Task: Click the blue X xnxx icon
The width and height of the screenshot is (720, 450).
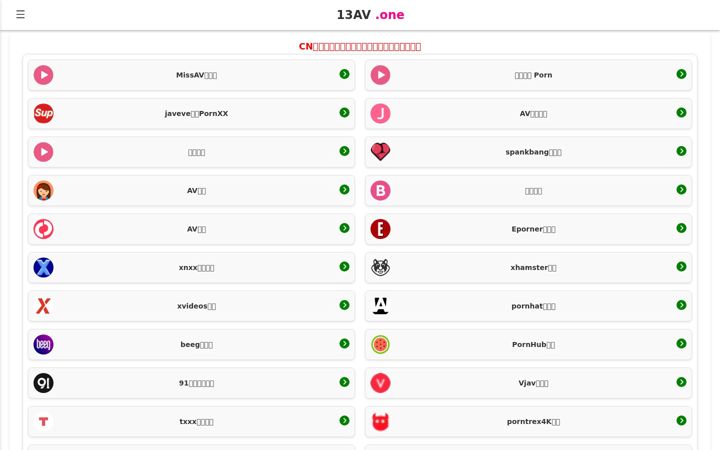Action: click(44, 268)
